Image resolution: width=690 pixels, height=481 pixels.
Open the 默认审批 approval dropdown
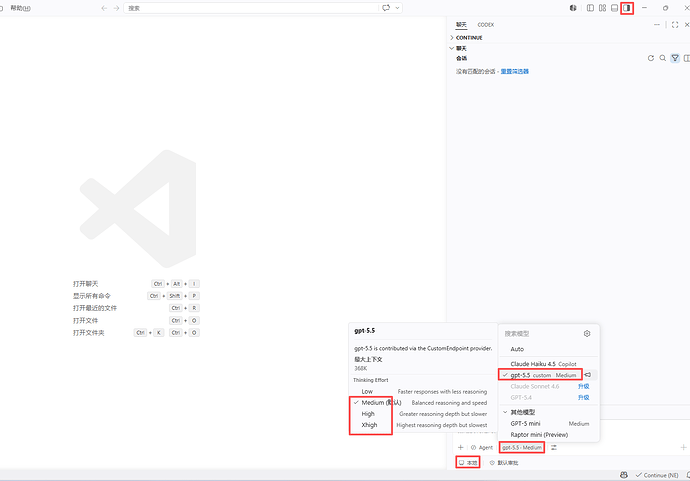coord(504,463)
